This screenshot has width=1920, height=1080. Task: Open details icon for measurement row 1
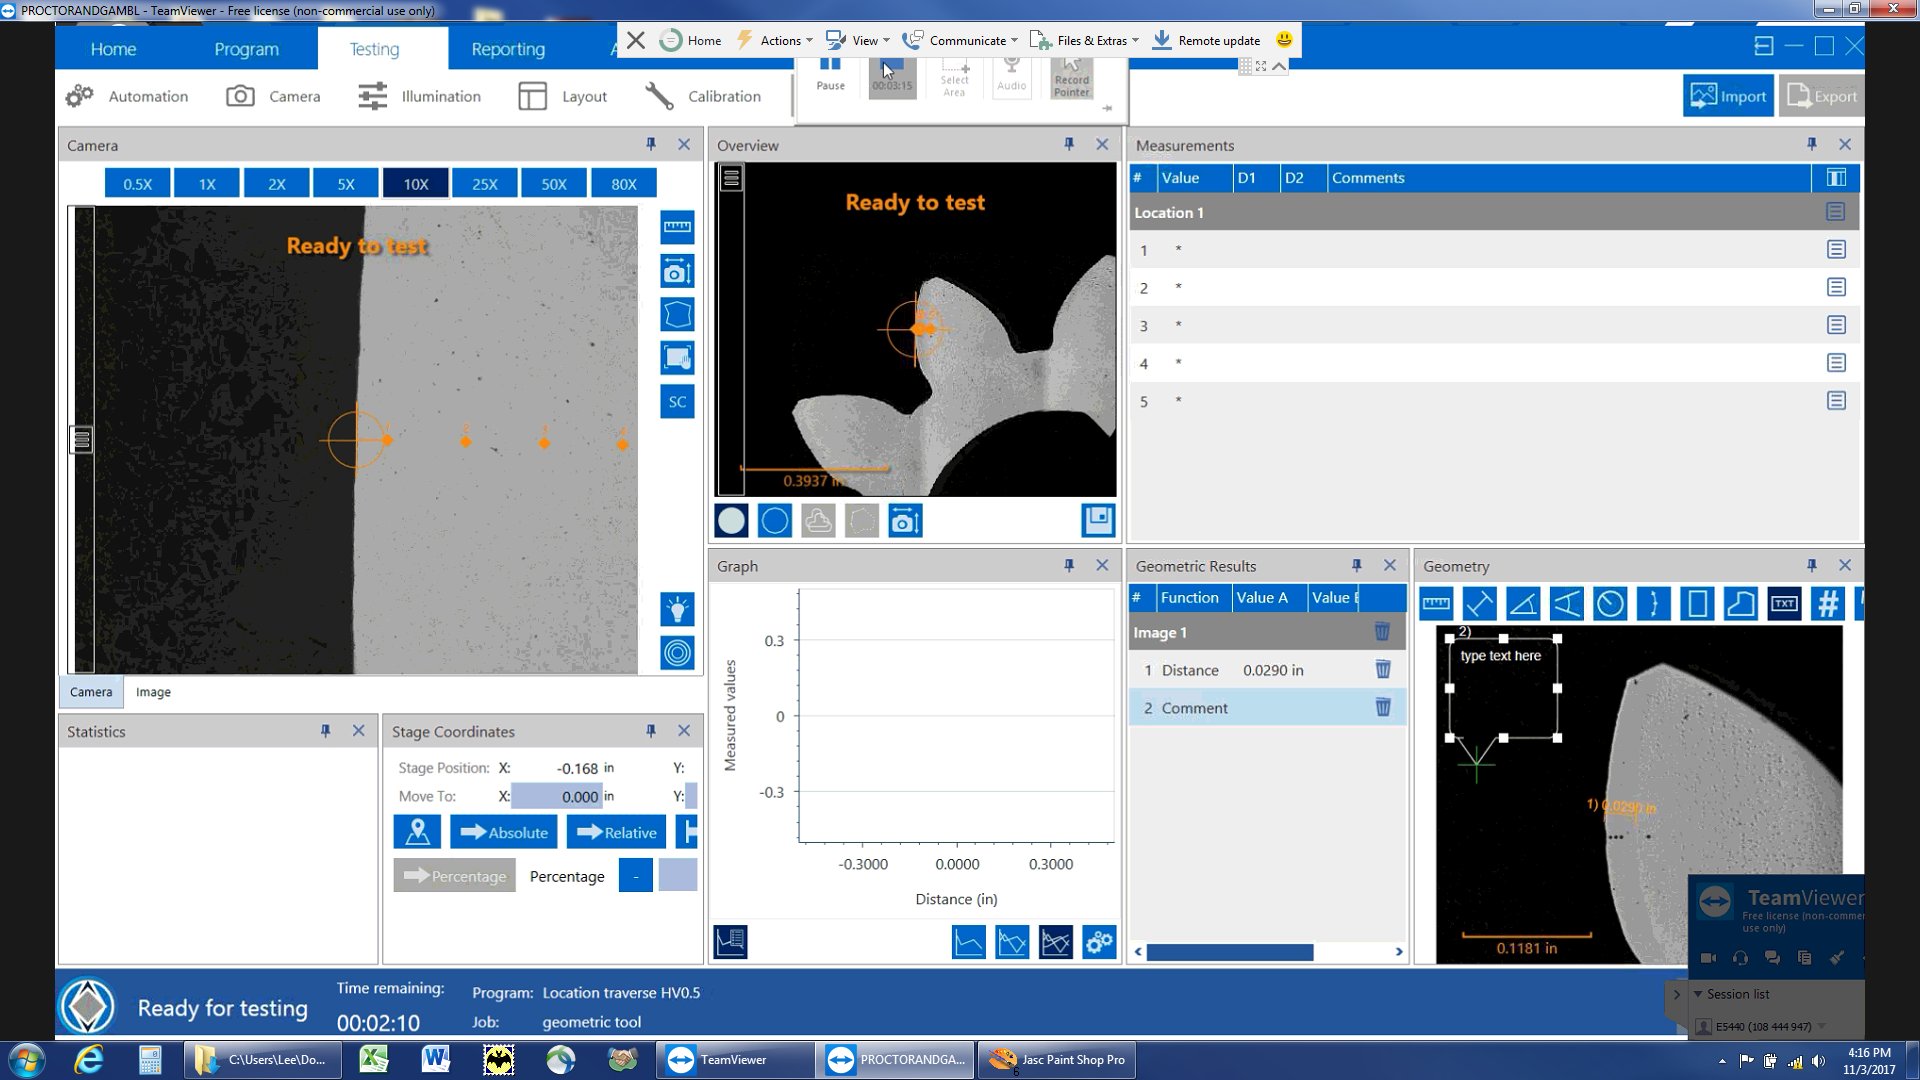(1836, 249)
